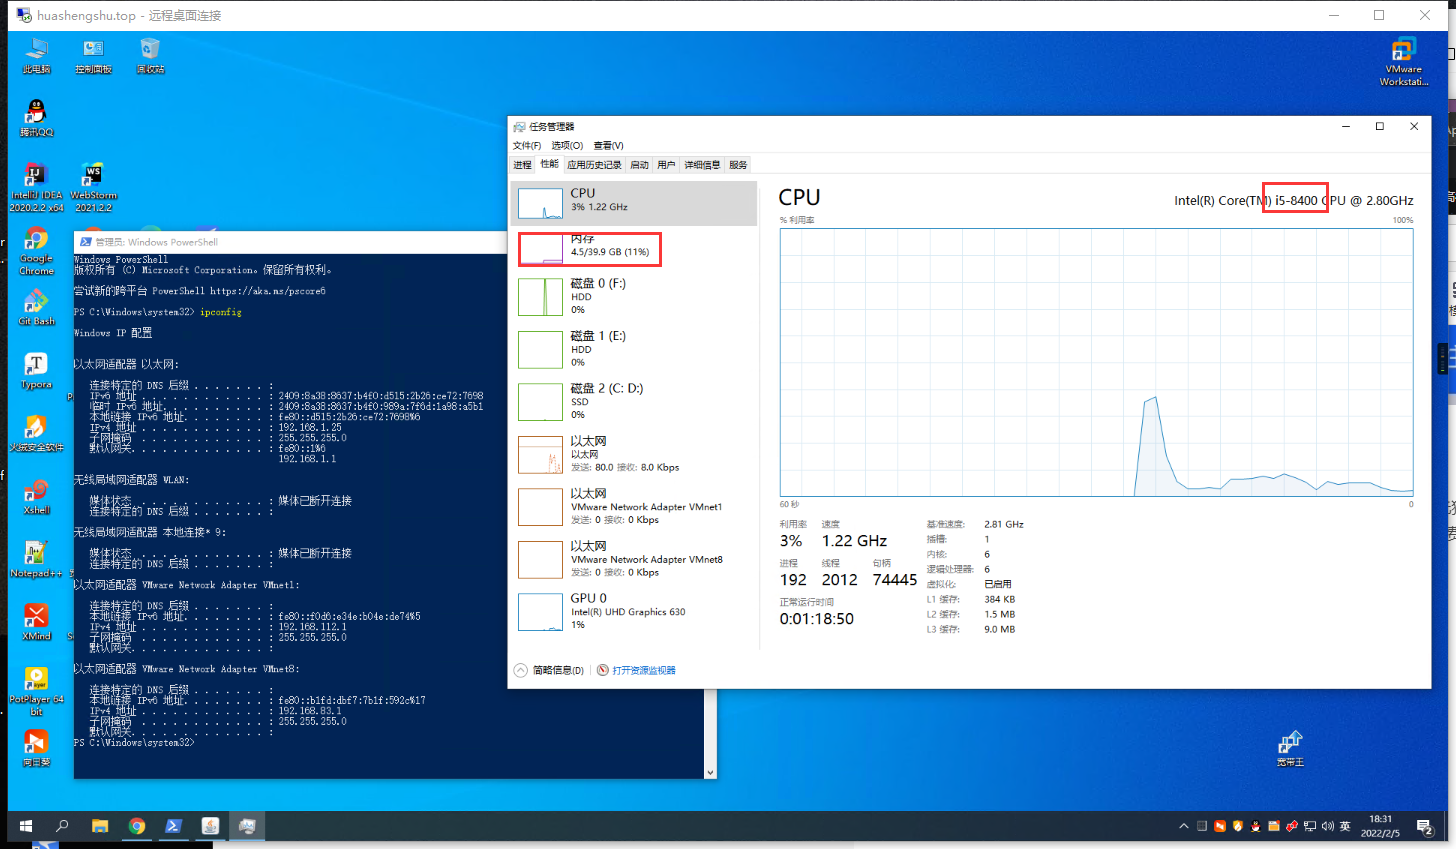Viewport: 1456px width, 849px height.
Task: Click the 74445 handles count
Action: click(895, 580)
